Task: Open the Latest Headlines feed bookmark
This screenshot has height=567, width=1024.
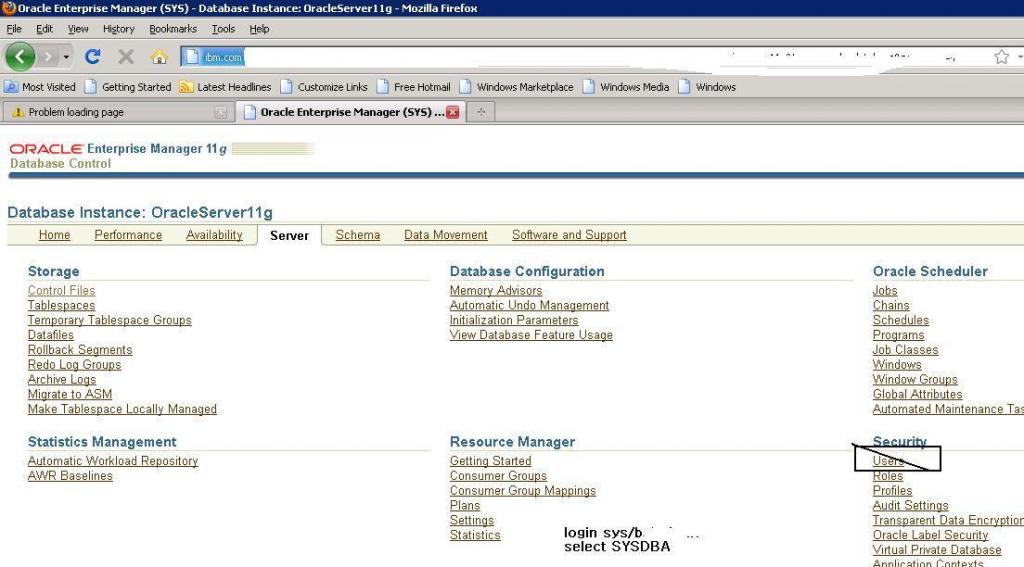Action: tap(225, 87)
